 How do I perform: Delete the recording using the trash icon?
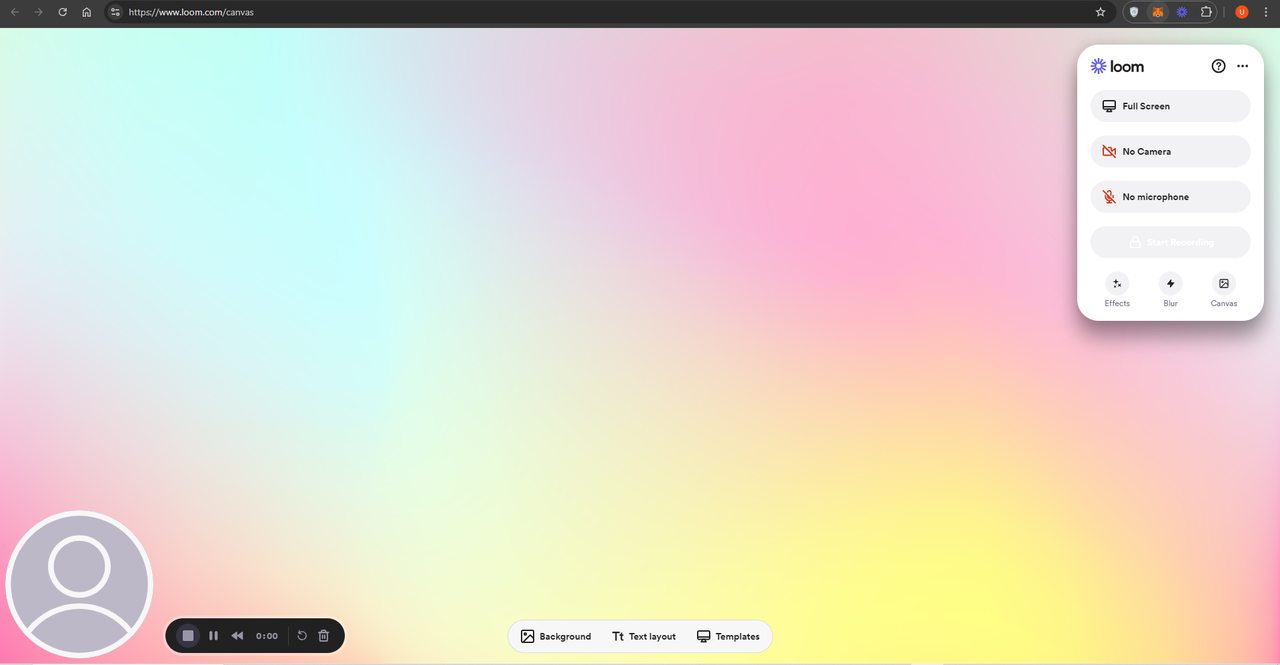[x=324, y=636]
